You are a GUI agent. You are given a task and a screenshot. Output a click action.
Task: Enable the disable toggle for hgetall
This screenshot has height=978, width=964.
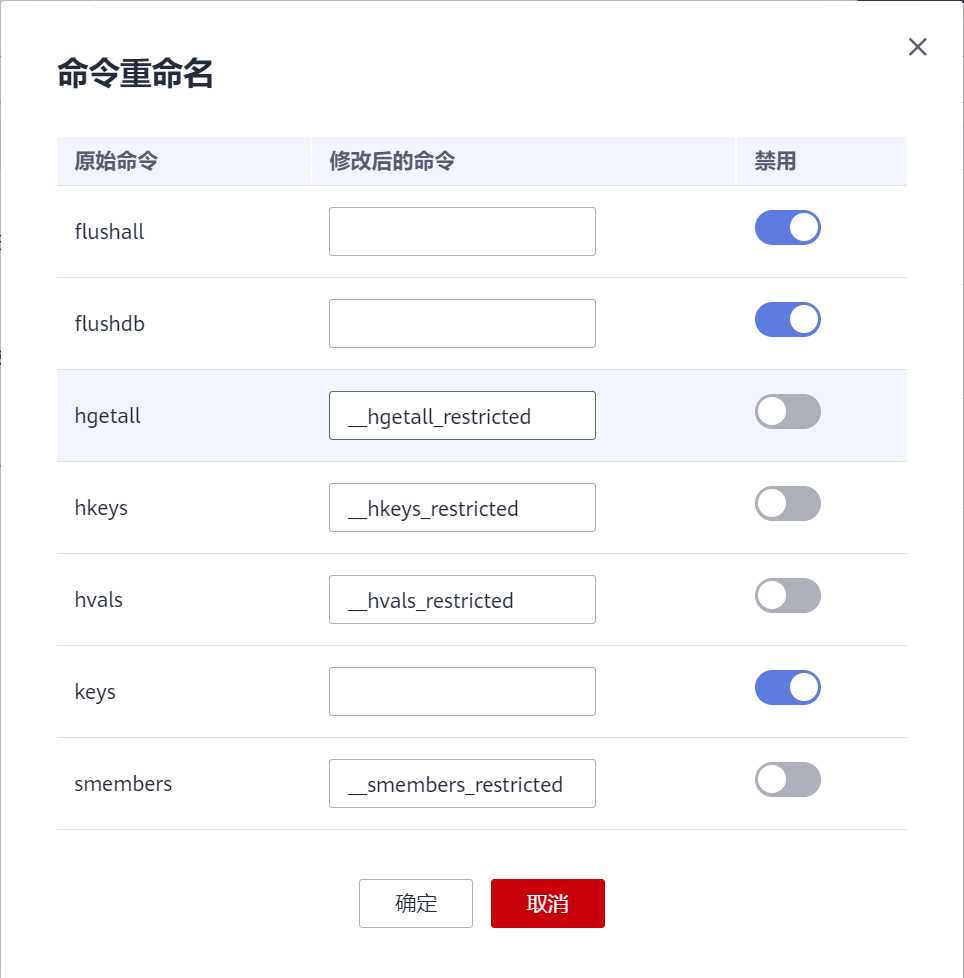pyautogui.click(x=787, y=411)
